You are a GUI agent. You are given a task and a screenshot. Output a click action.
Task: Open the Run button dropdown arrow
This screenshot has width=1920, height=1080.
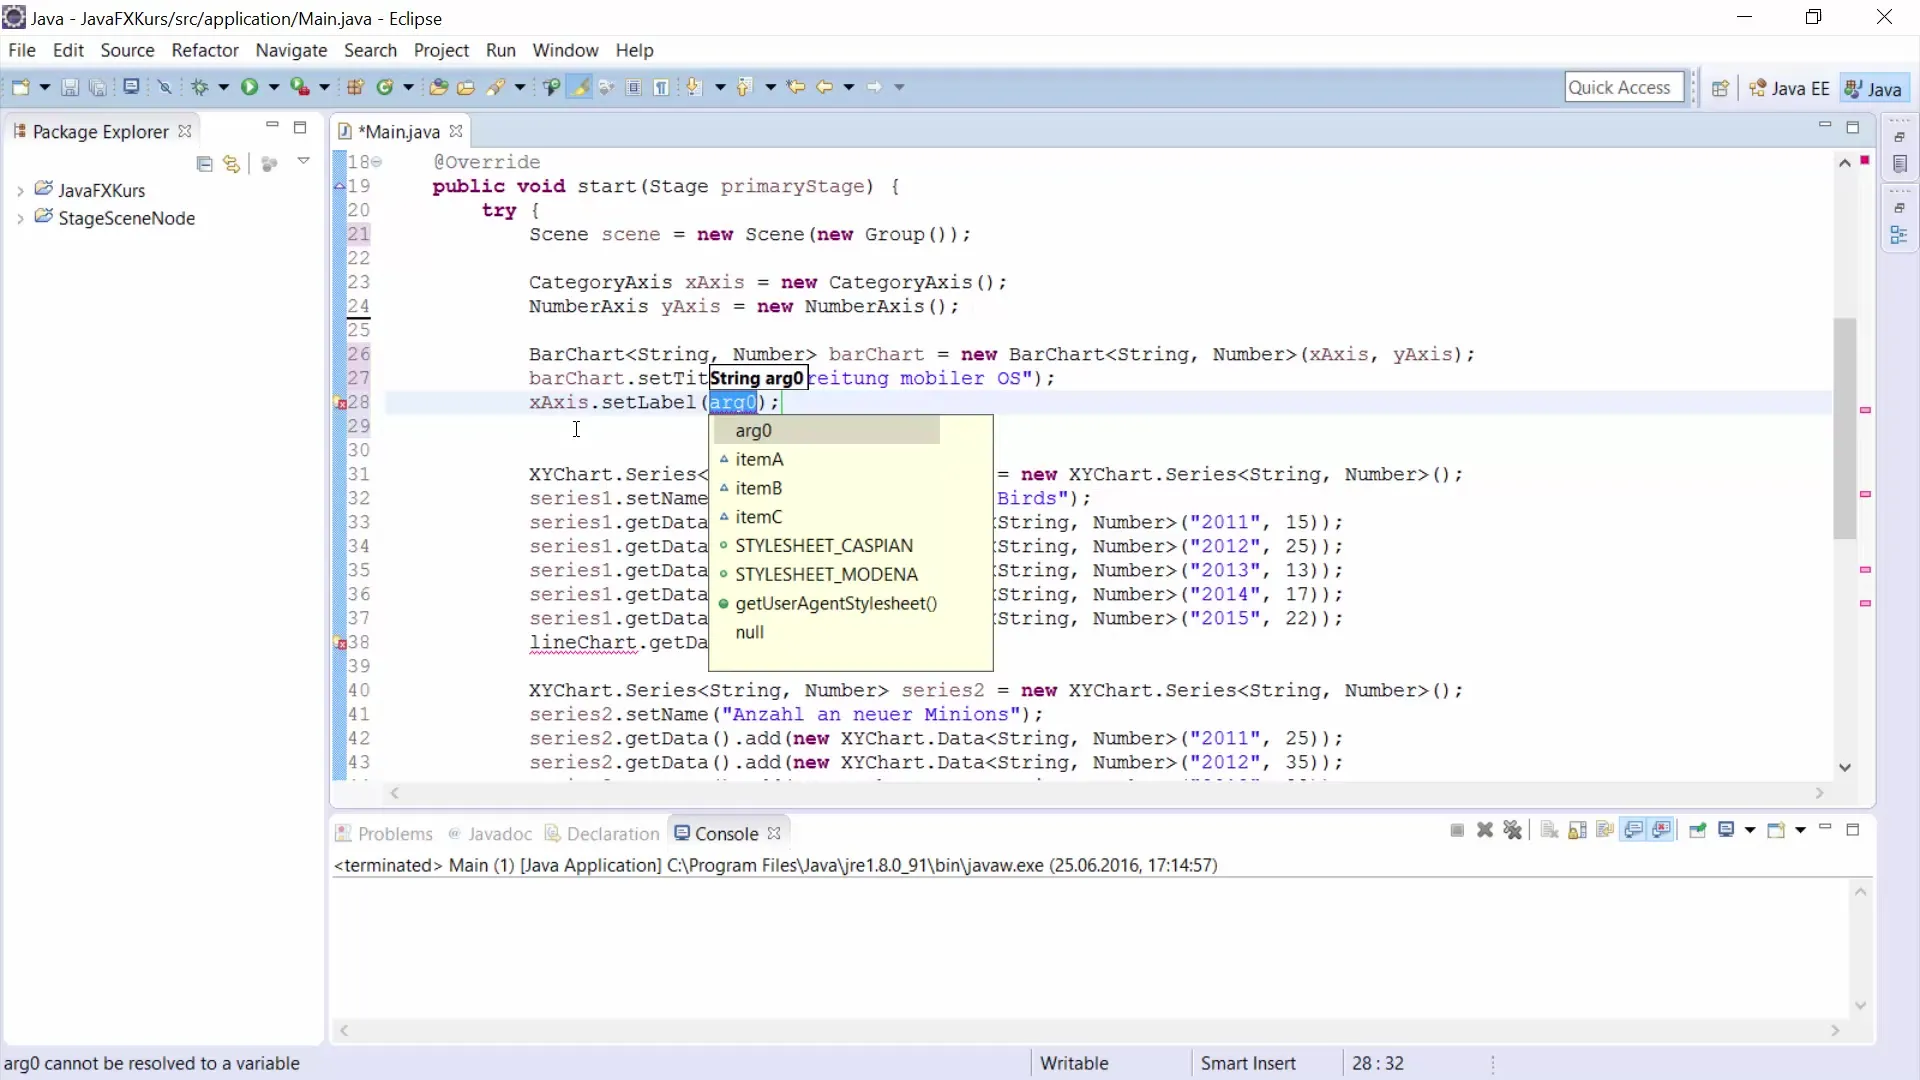pyautogui.click(x=273, y=88)
